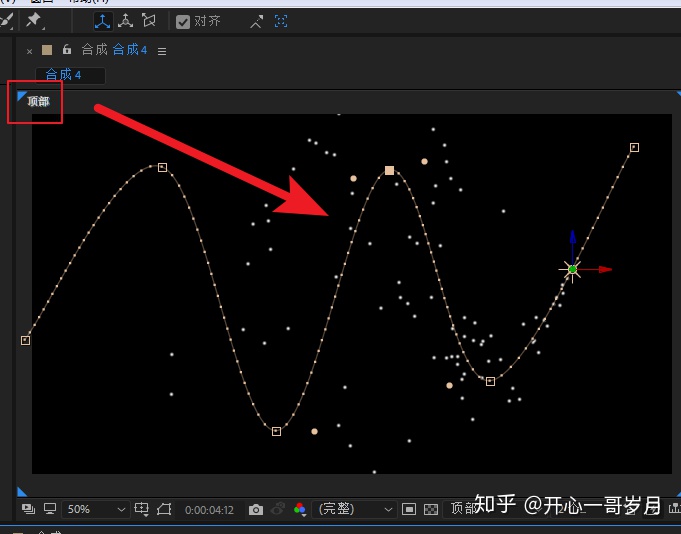Select the Puppet Pin tool

(33, 20)
